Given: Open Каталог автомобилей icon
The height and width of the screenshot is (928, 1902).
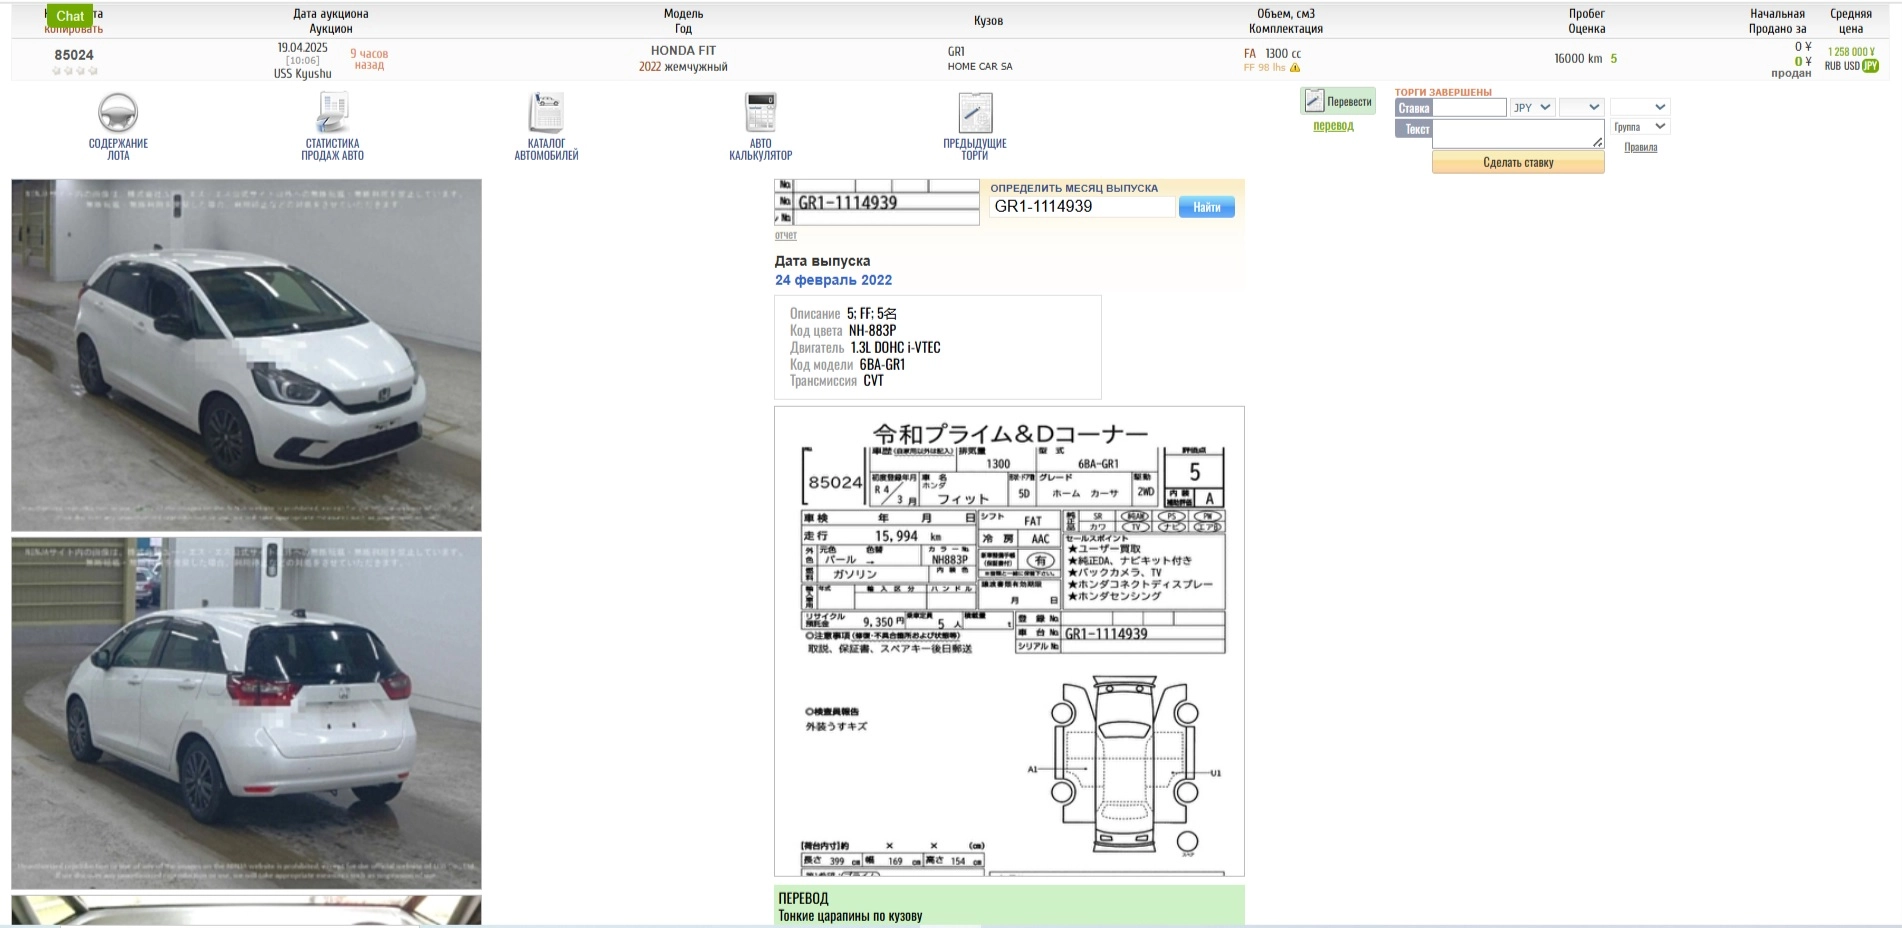Looking at the screenshot, I should pos(546,112).
